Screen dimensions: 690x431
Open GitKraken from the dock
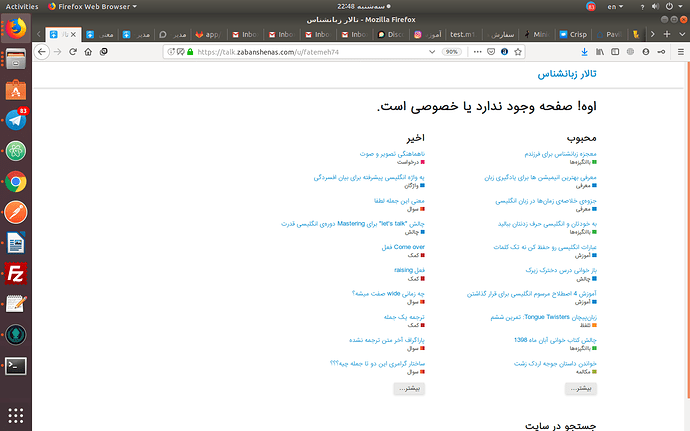(x=16, y=335)
